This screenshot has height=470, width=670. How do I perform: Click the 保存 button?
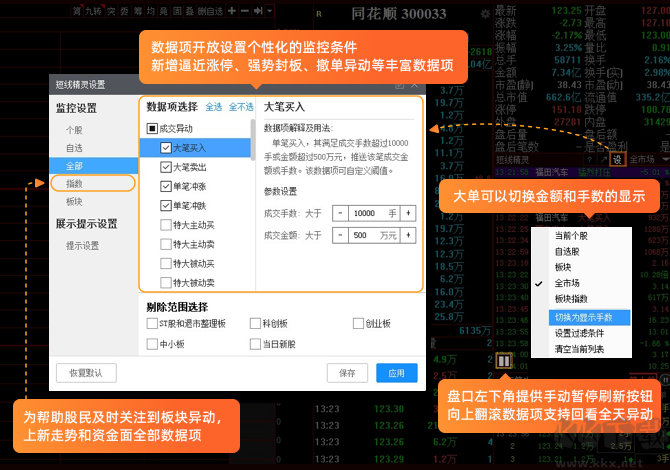click(347, 373)
